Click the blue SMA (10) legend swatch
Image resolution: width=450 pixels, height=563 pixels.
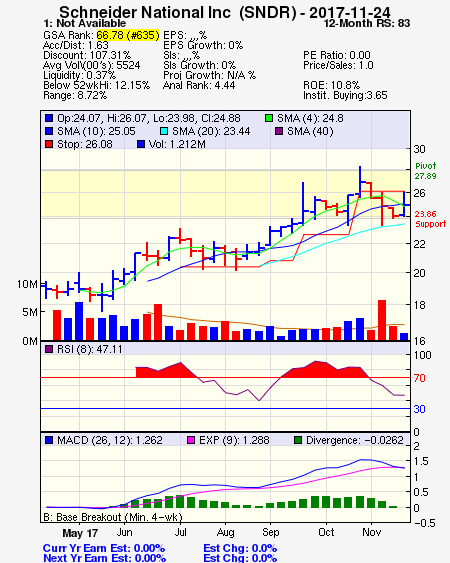click(x=49, y=131)
